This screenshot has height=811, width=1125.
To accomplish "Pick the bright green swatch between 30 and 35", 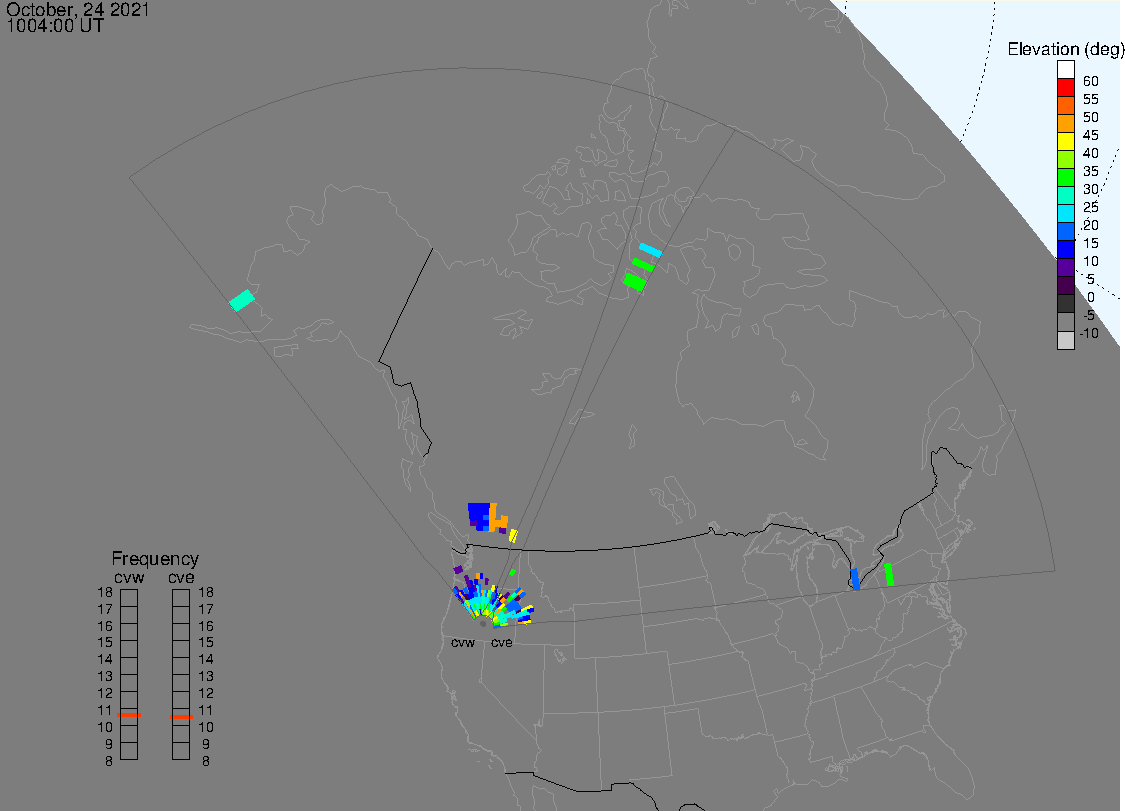I will (x=1065, y=177).
